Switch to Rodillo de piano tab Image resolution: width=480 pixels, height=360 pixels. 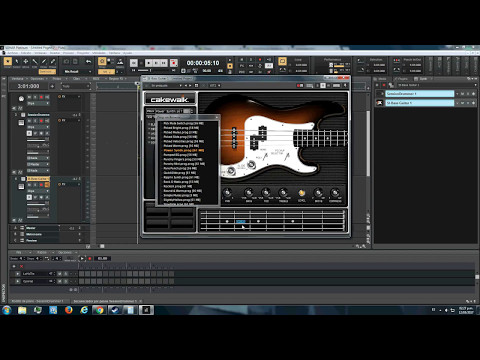[37, 301]
